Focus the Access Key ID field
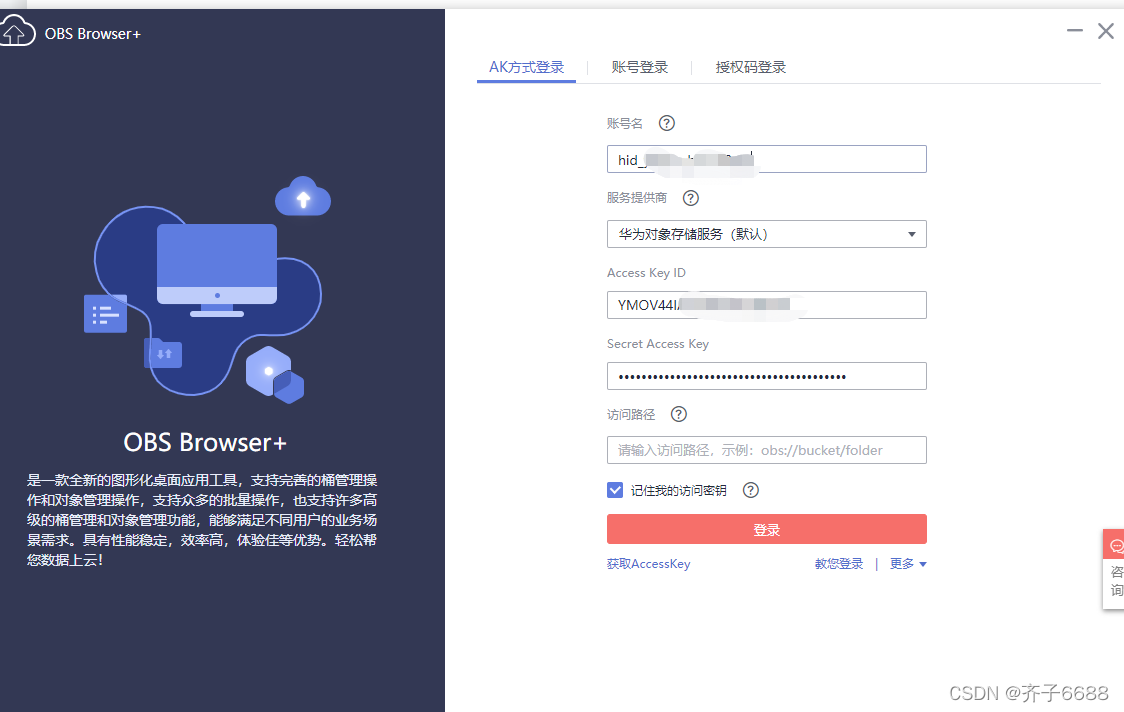The height and width of the screenshot is (712, 1124). (x=766, y=305)
